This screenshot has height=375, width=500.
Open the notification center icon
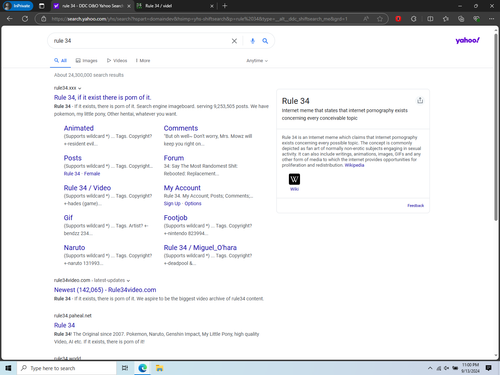coord(488,368)
